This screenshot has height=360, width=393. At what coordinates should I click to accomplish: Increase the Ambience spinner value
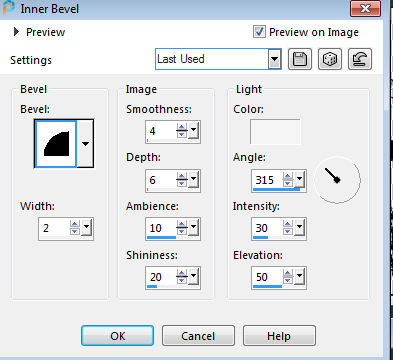[182, 224]
